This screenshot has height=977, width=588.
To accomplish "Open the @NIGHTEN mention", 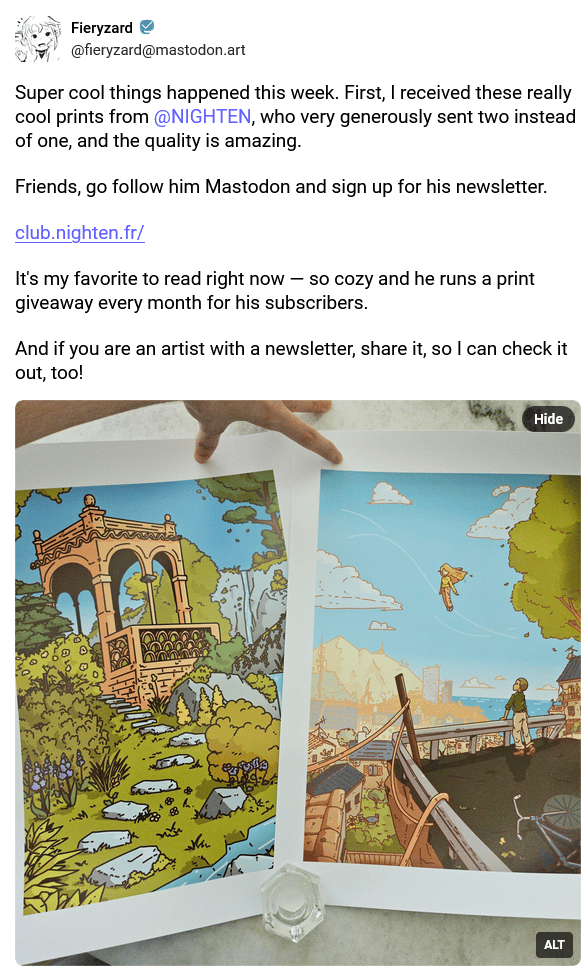I will 202,117.
